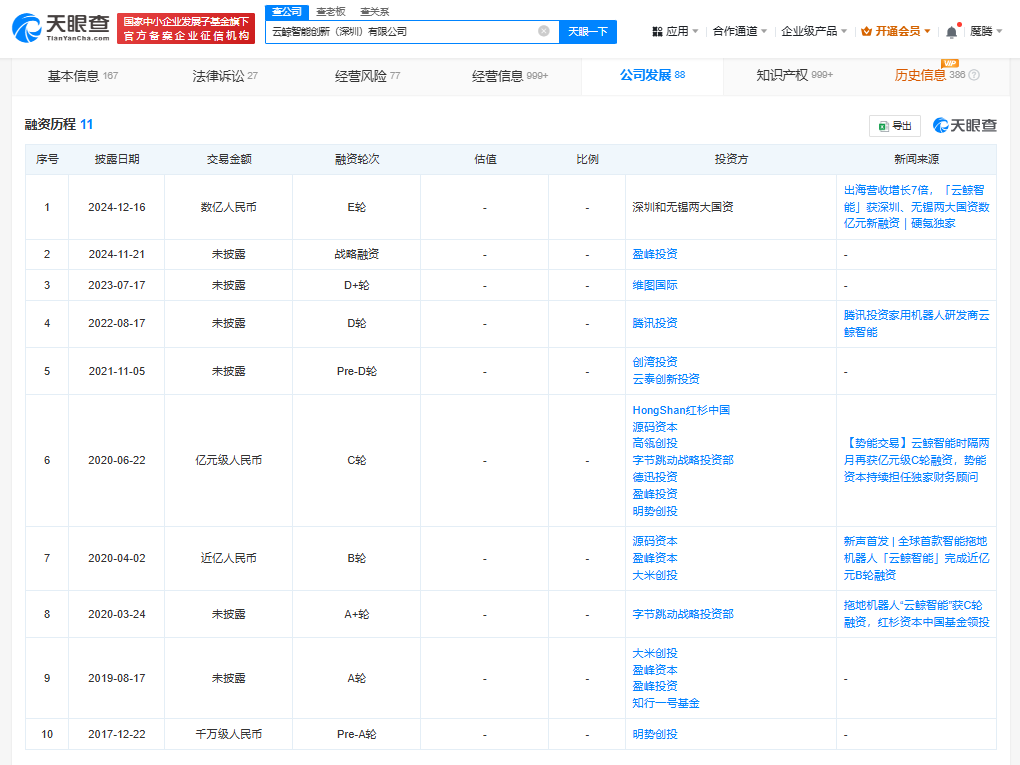The height and width of the screenshot is (765, 1020).
Task: Open 经营信息 tab
Action: 510,76
